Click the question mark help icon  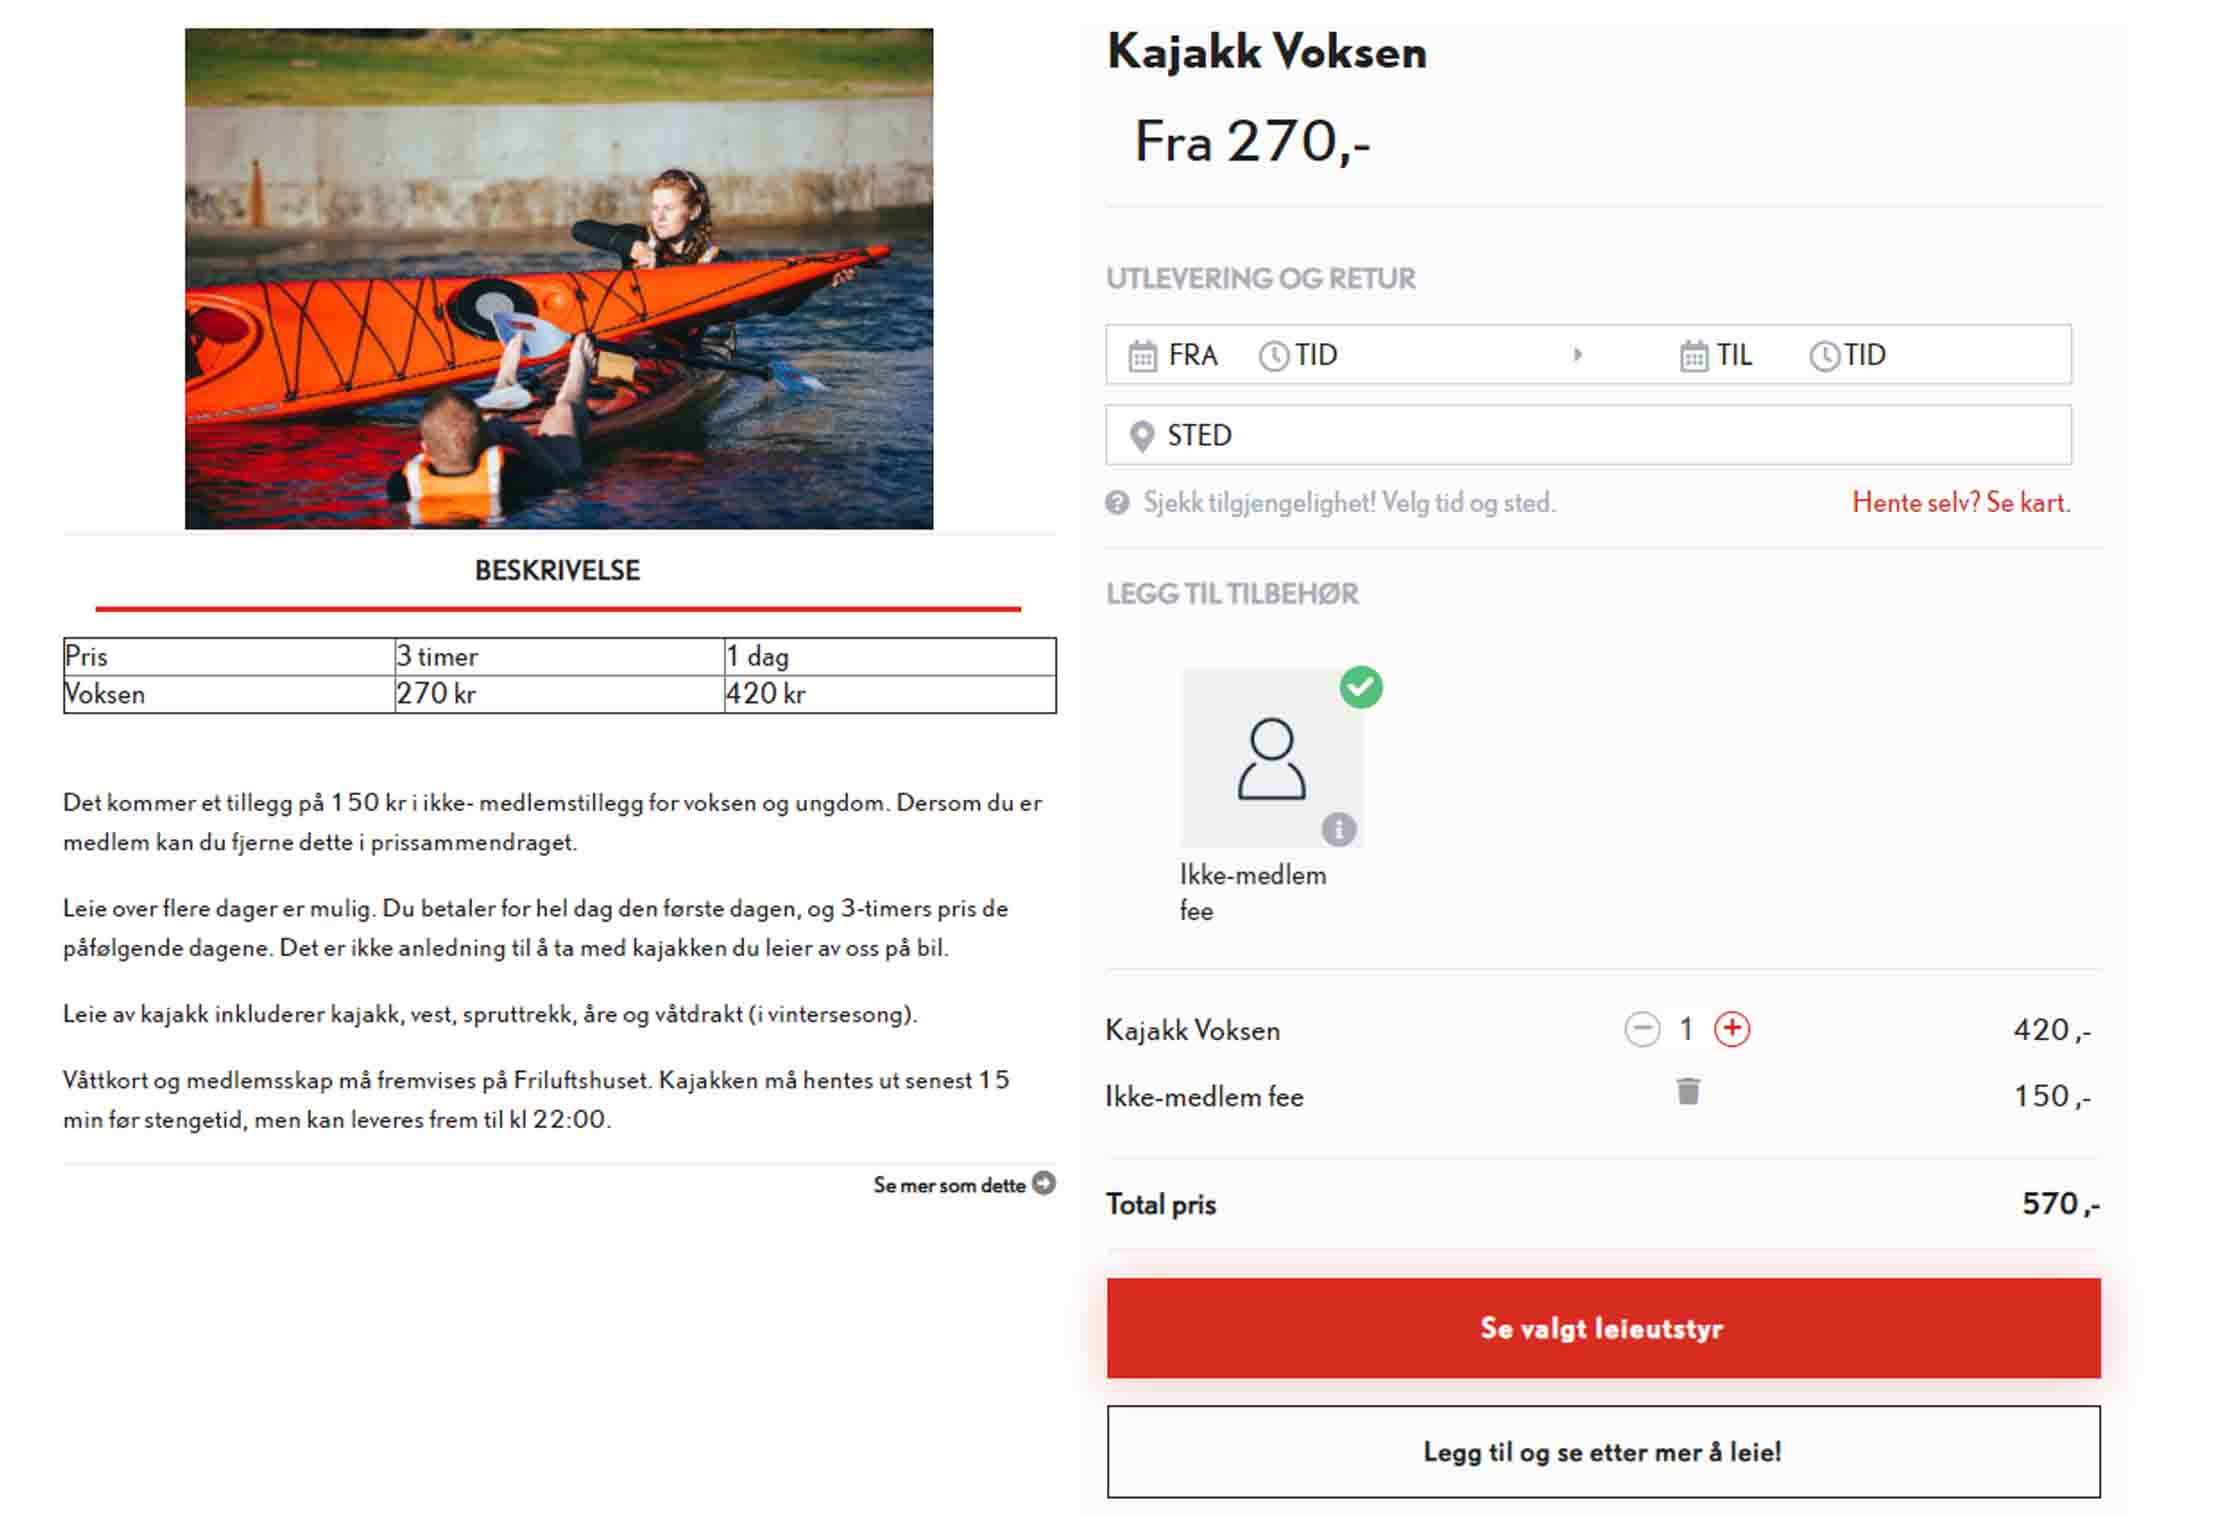pos(1117,503)
